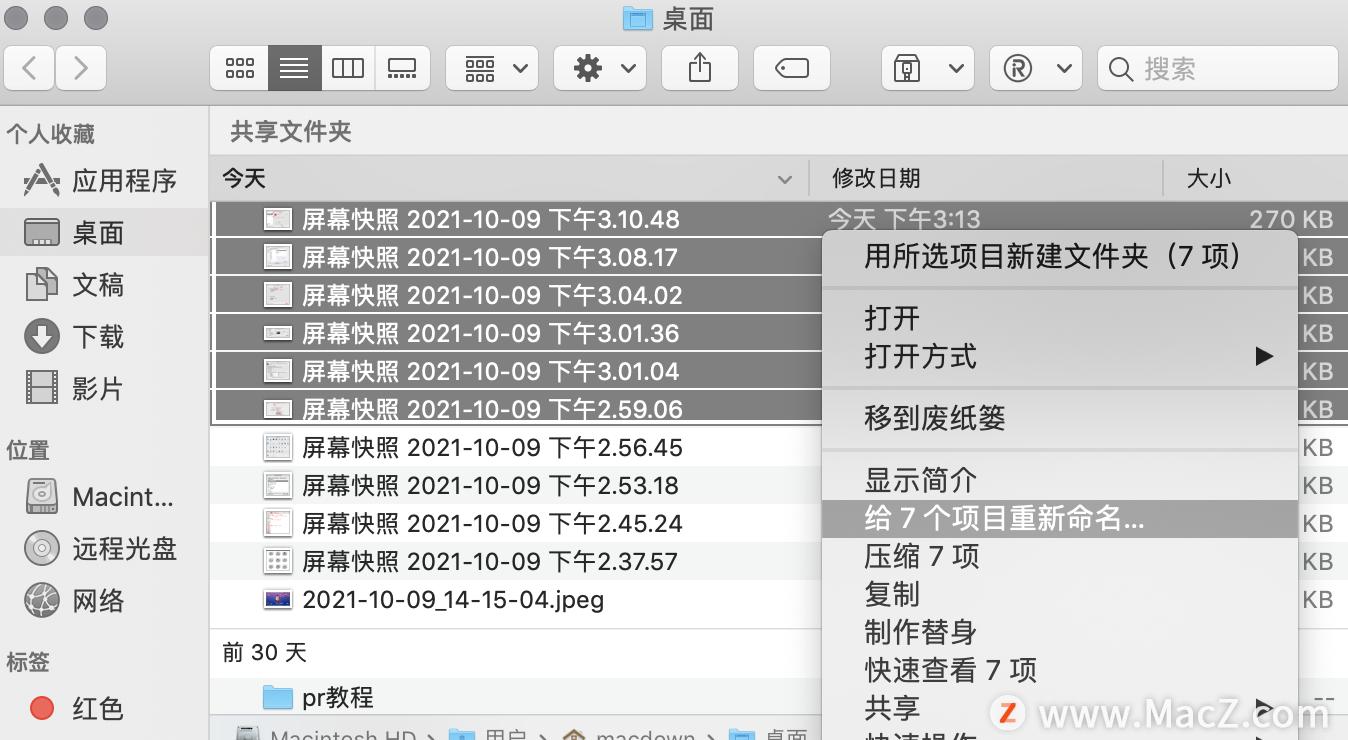
Task: Click the back navigation arrow
Action: (x=30, y=68)
